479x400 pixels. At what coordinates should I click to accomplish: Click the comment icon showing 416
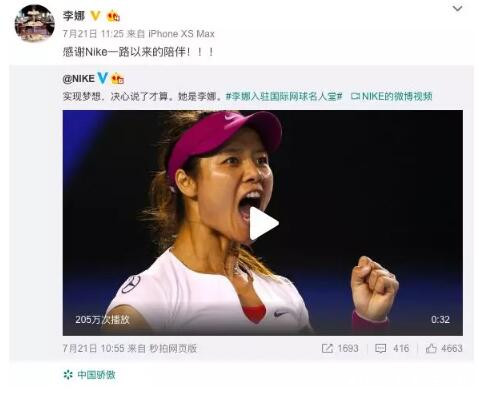tap(380, 349)
